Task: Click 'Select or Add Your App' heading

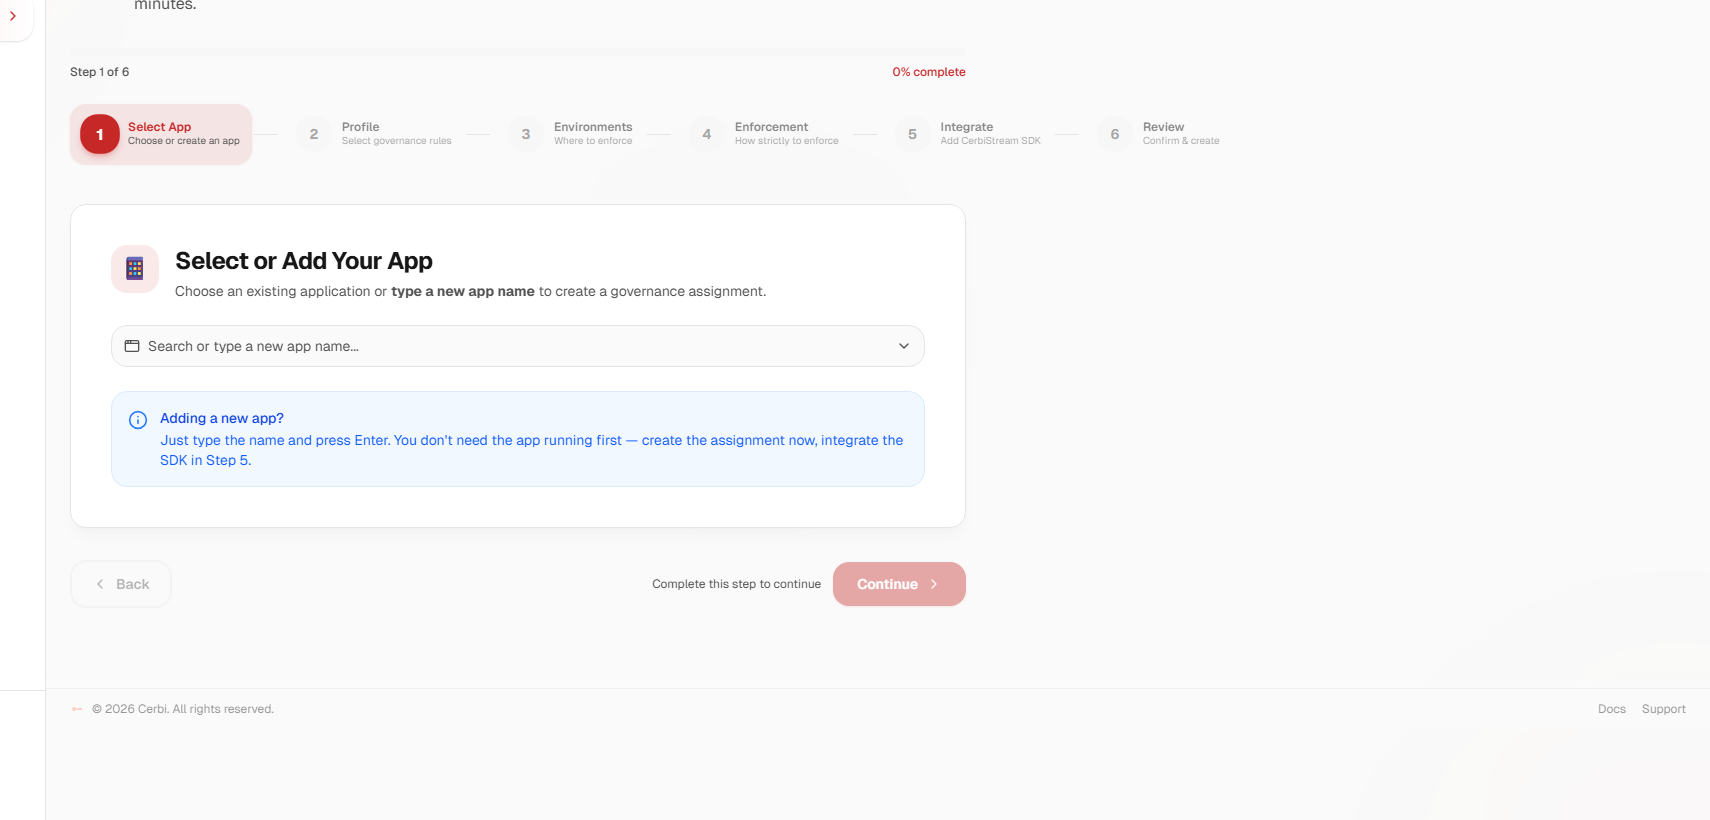Action: (304, 261)
